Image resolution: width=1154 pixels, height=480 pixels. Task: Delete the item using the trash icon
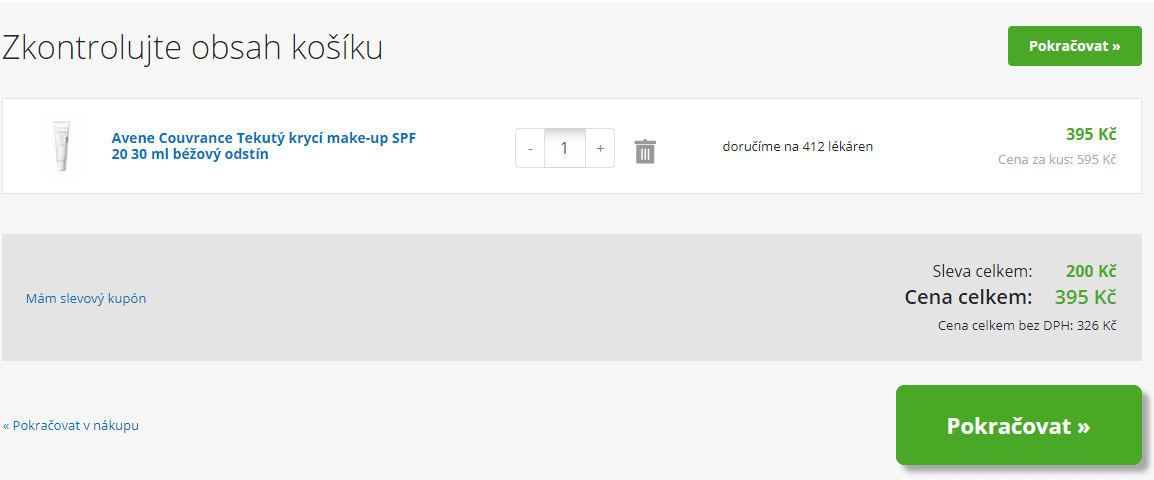coord(645,151)
